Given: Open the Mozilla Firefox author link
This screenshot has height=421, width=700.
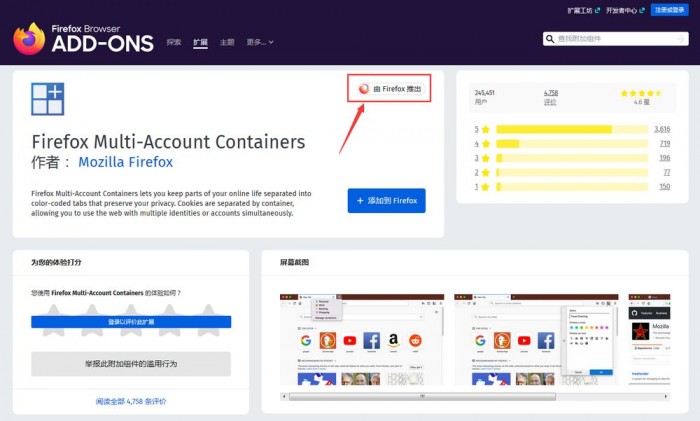Looking at the screenshot, I should coord(125,162).
